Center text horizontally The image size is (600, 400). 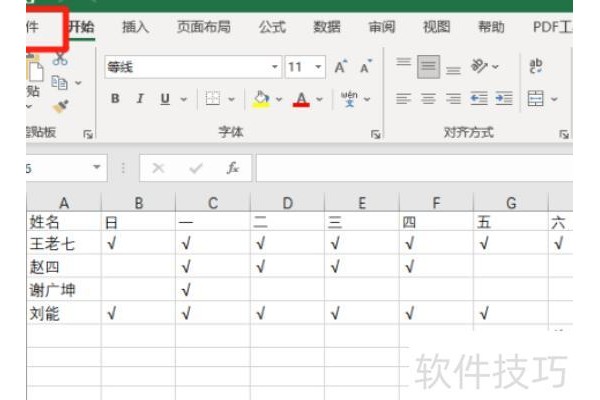click(x=428, y=99)
